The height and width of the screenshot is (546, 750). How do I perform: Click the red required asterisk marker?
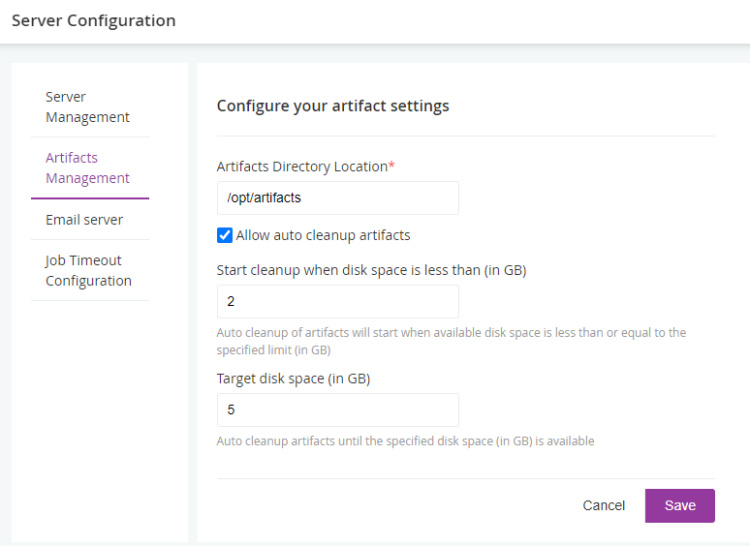click(x=392, y=166)
